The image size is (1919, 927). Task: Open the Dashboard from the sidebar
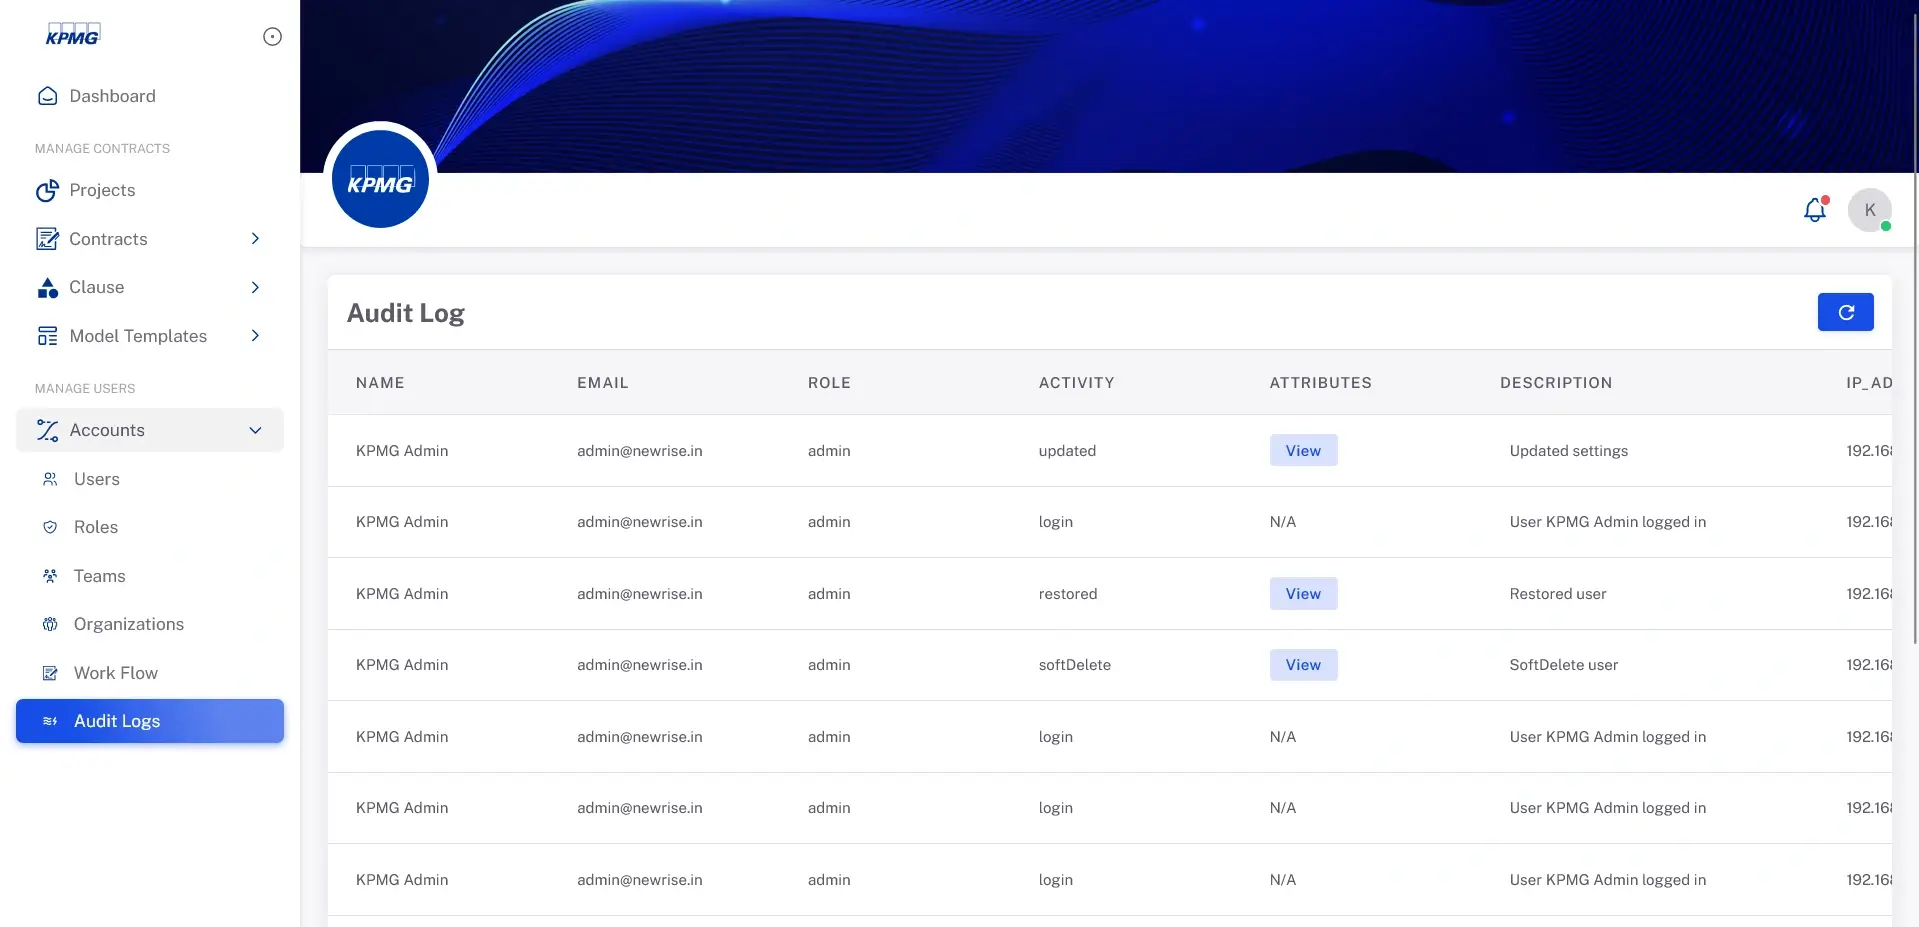tap(111, 95)
